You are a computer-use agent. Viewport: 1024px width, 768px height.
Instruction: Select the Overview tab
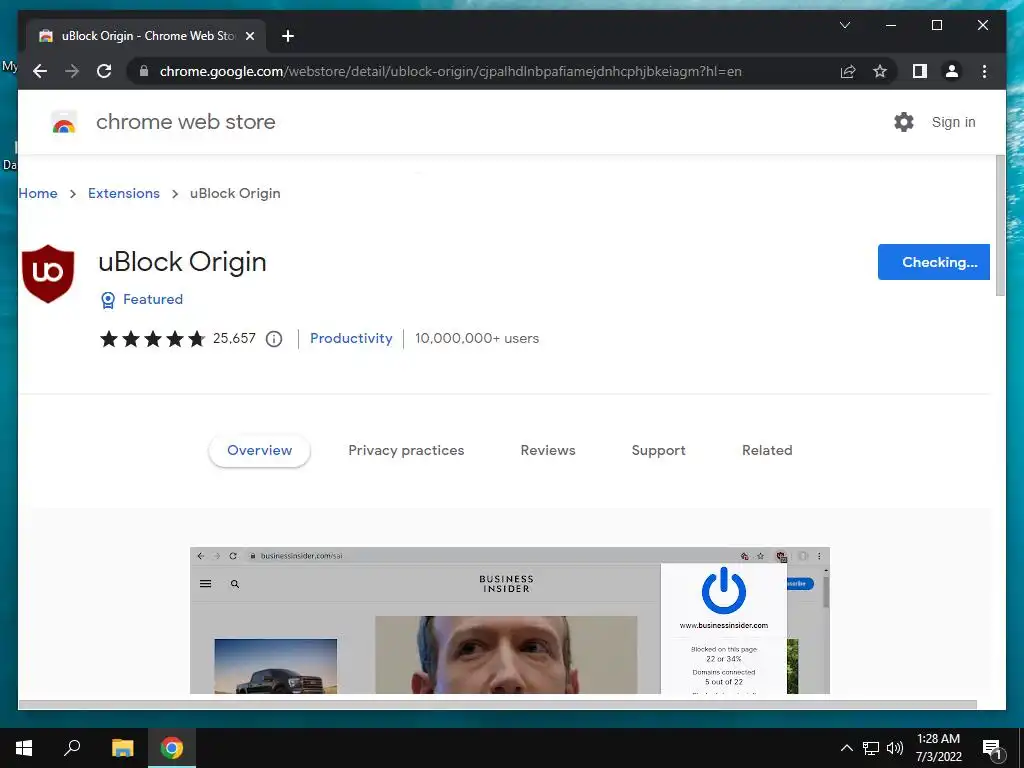point(259,450)
